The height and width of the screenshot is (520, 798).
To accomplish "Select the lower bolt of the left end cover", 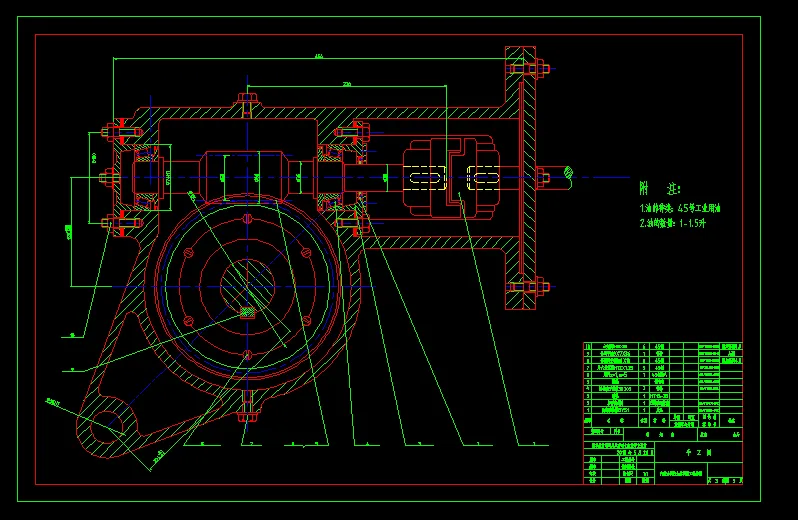I will click(x=122, y=223).
